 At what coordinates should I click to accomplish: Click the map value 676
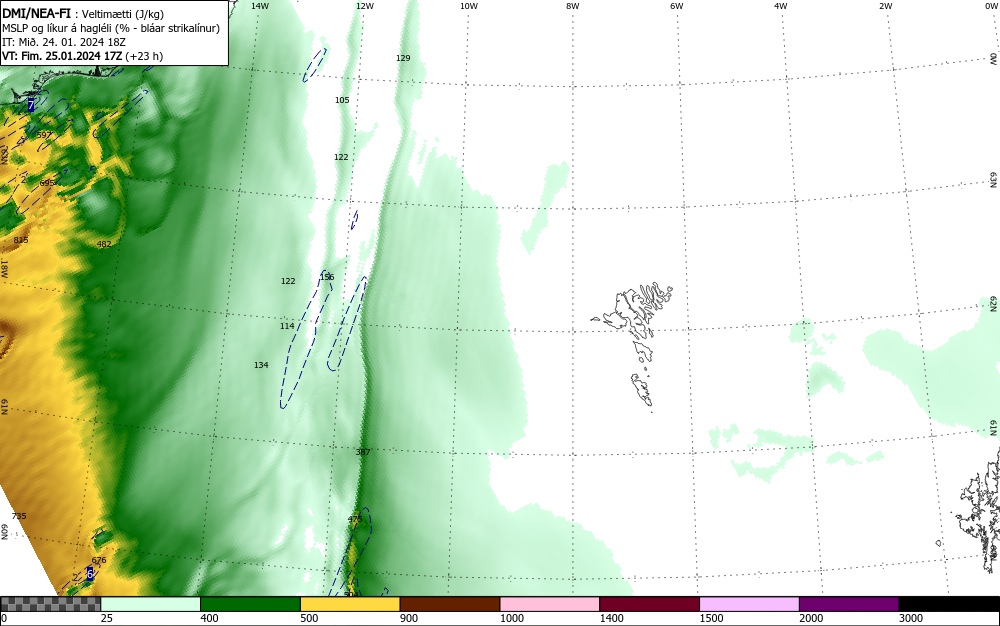pos(99,560)
